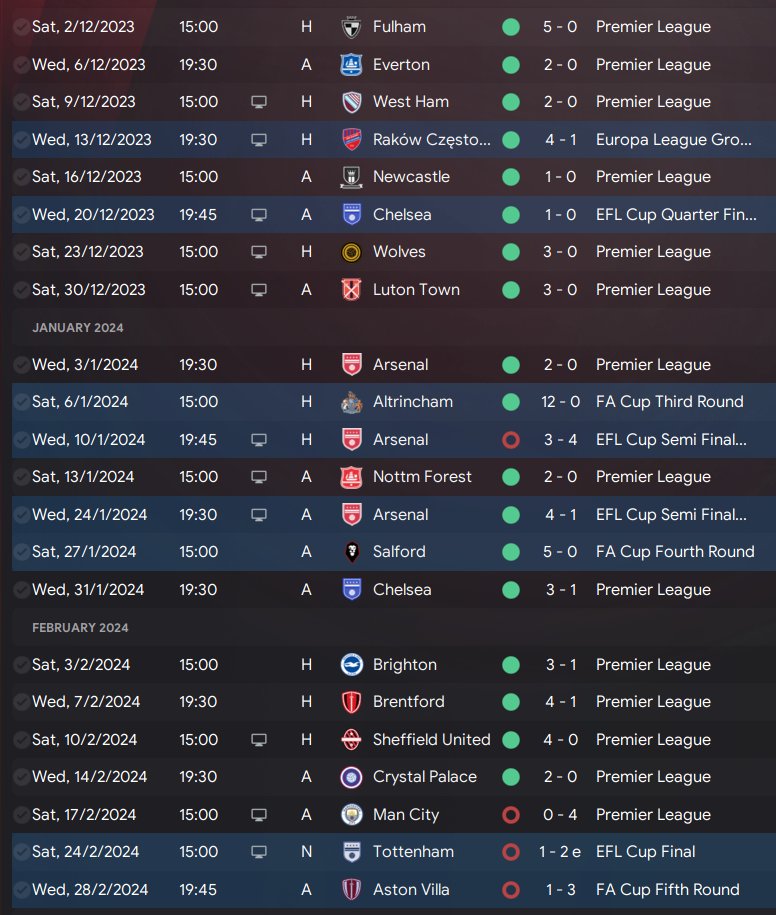This screenshot has height=915, width=776.
Task: Collapse the FEBRUARY 2024 month header
Action: pyautogui.click(x=80, y=628)
